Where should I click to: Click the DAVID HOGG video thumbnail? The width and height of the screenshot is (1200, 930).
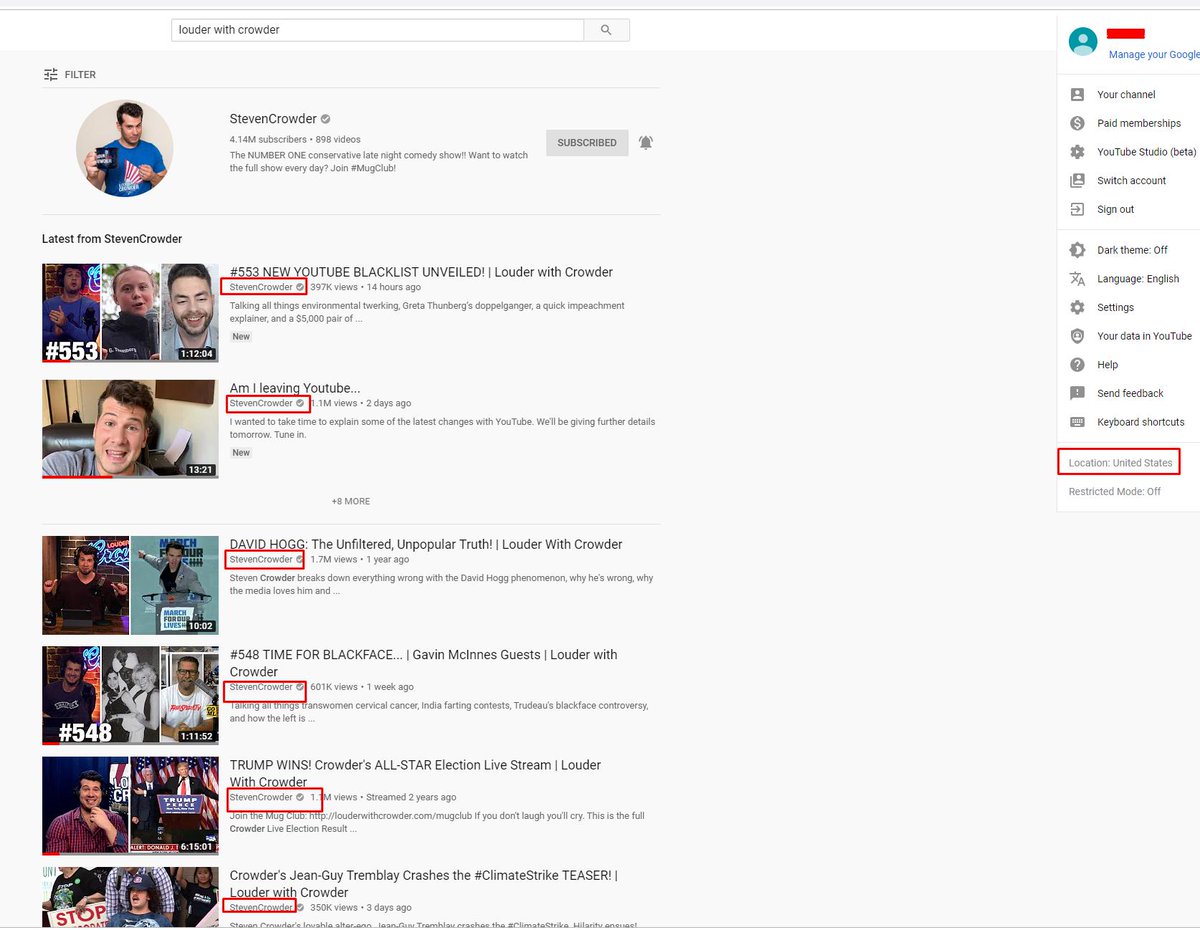[130, 585]
